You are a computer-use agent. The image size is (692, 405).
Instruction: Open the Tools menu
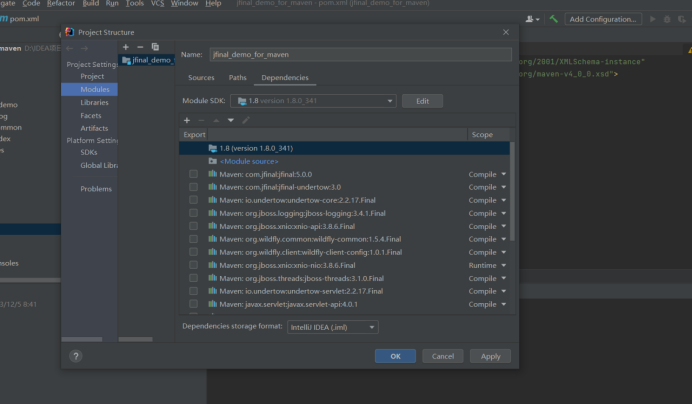(x=135, y=4)
